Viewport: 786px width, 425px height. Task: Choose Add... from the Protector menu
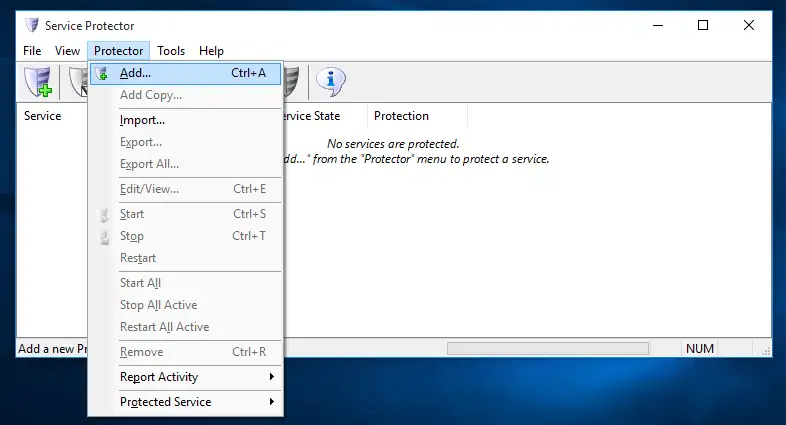point(185,73)
